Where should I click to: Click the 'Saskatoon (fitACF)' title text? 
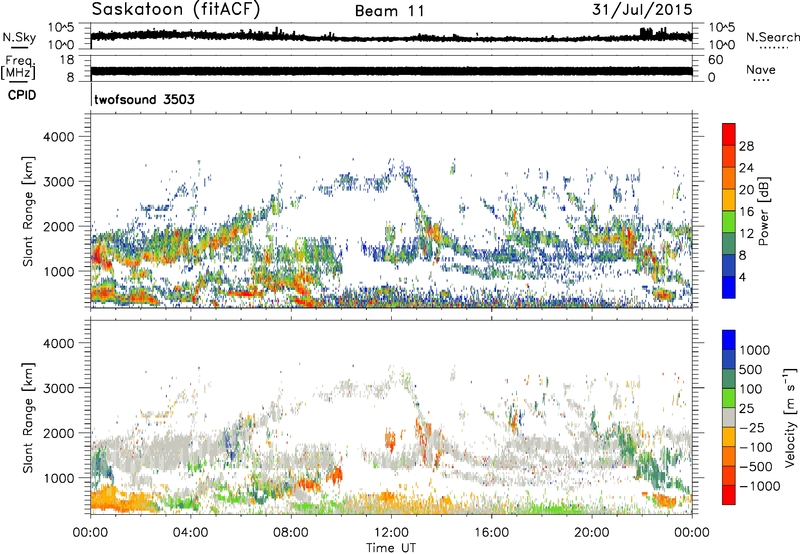176,10
